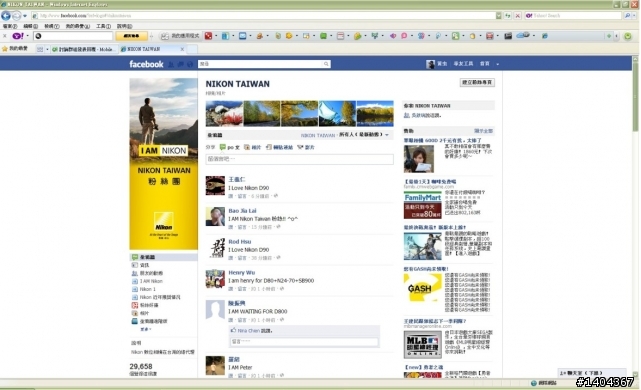Close the NIKON TAIWAN tab

click(182, 49)
